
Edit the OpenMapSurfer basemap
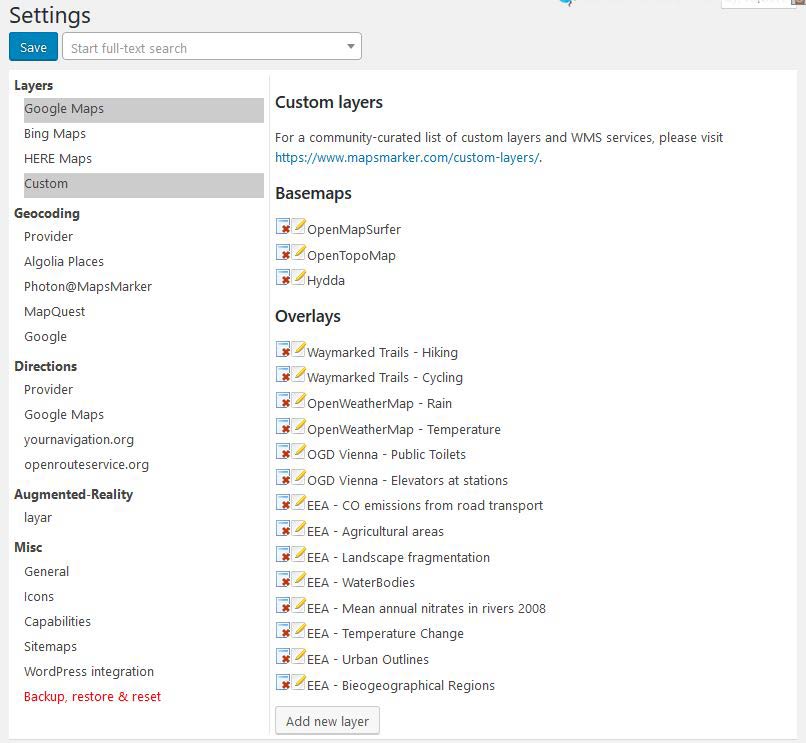[x=299, y=226]
